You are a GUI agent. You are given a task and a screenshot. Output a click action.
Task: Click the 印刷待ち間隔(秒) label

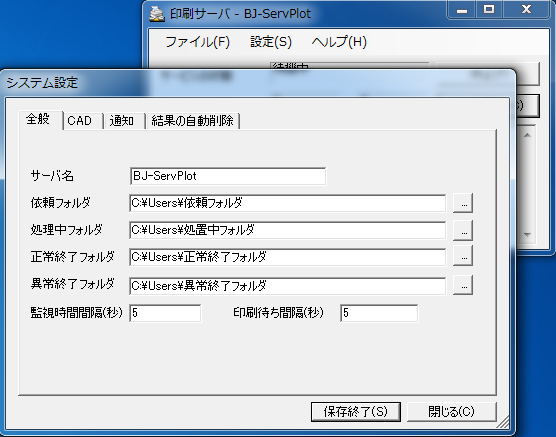pyautogui.click(x=278, y=312)
